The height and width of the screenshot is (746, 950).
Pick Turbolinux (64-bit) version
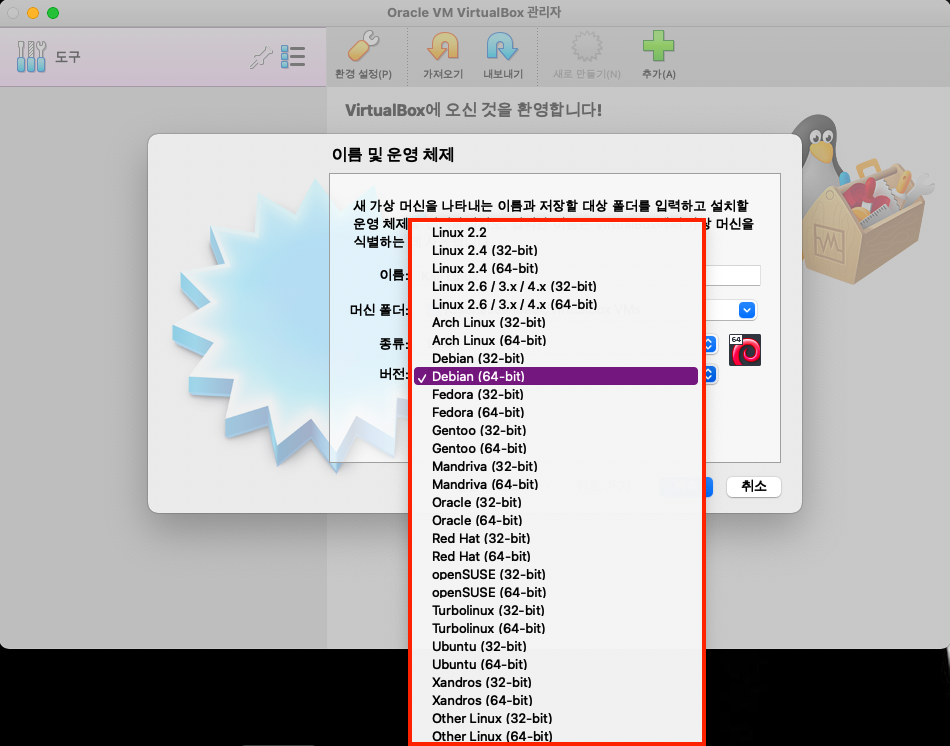pos(556,628)
